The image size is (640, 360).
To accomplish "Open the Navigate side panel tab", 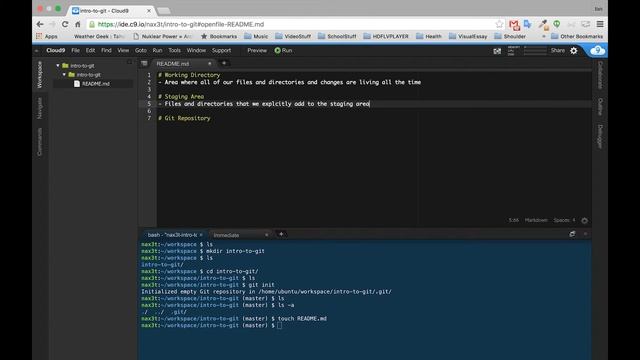I will (40, 108).
